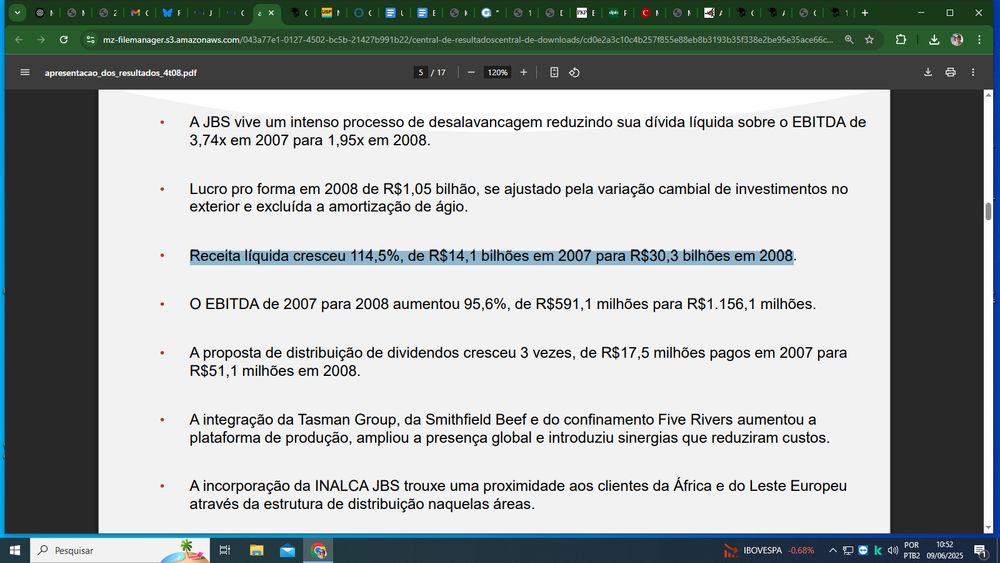Print the PDF document

(x=950, y=73)
